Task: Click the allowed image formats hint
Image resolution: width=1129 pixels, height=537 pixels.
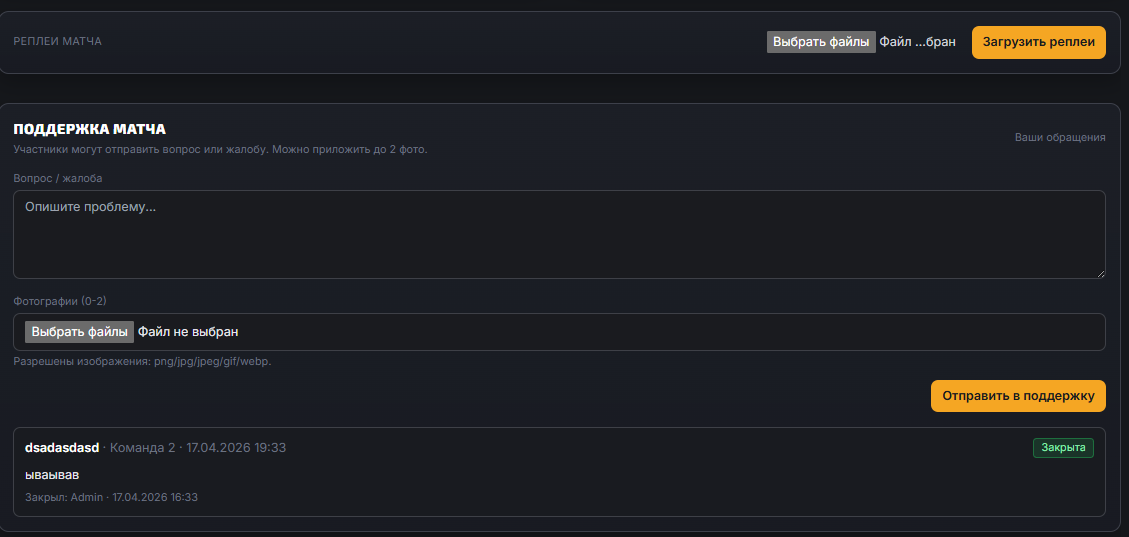Action: (x=142, y=361)
